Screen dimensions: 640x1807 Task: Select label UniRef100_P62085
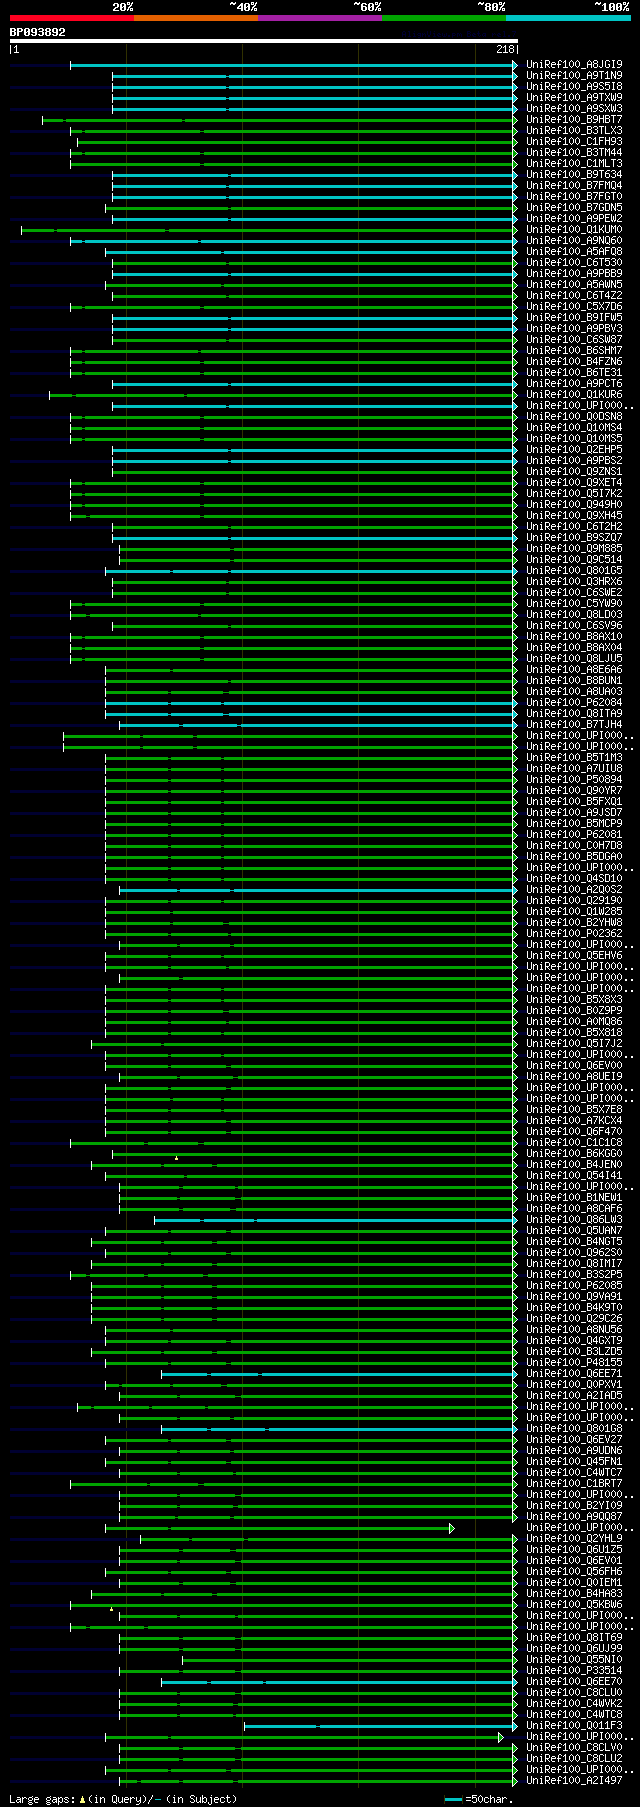574,1286
